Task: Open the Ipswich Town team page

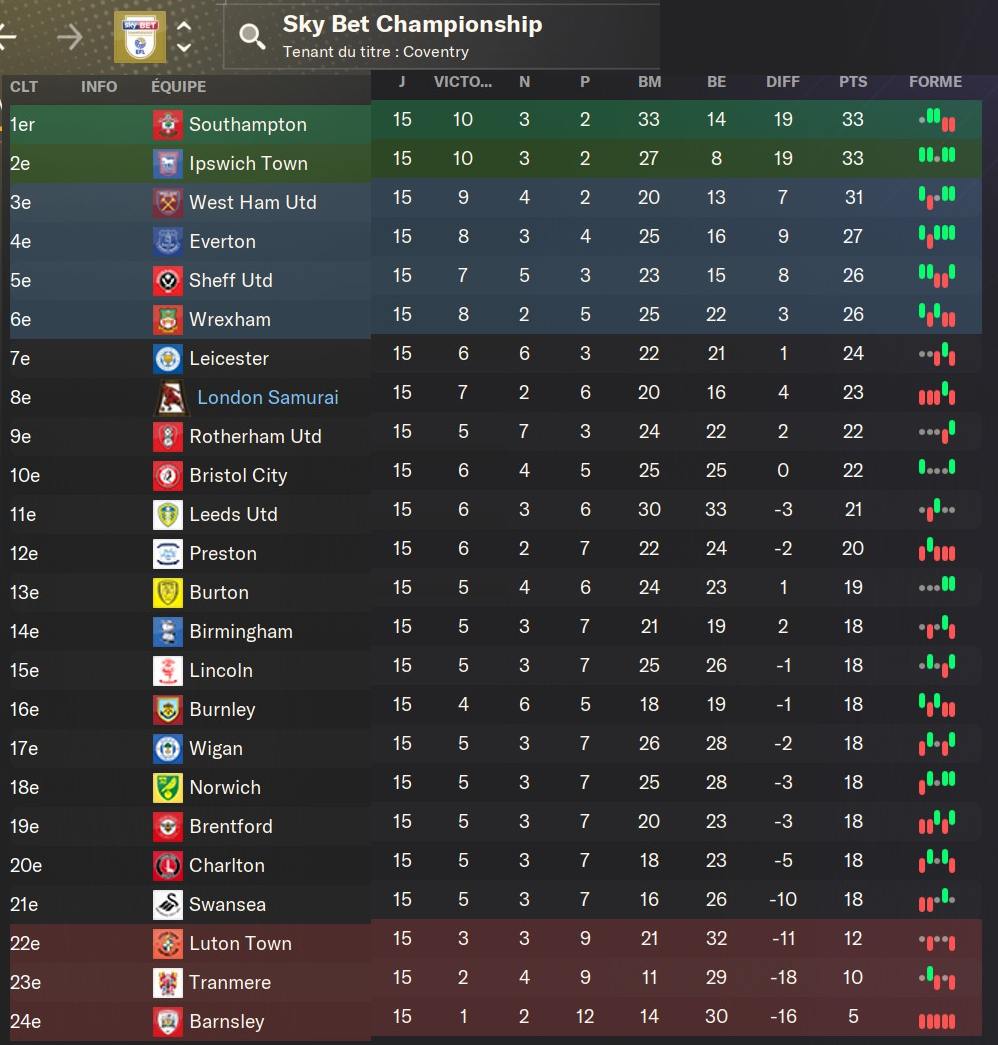Action: (248, 164)
